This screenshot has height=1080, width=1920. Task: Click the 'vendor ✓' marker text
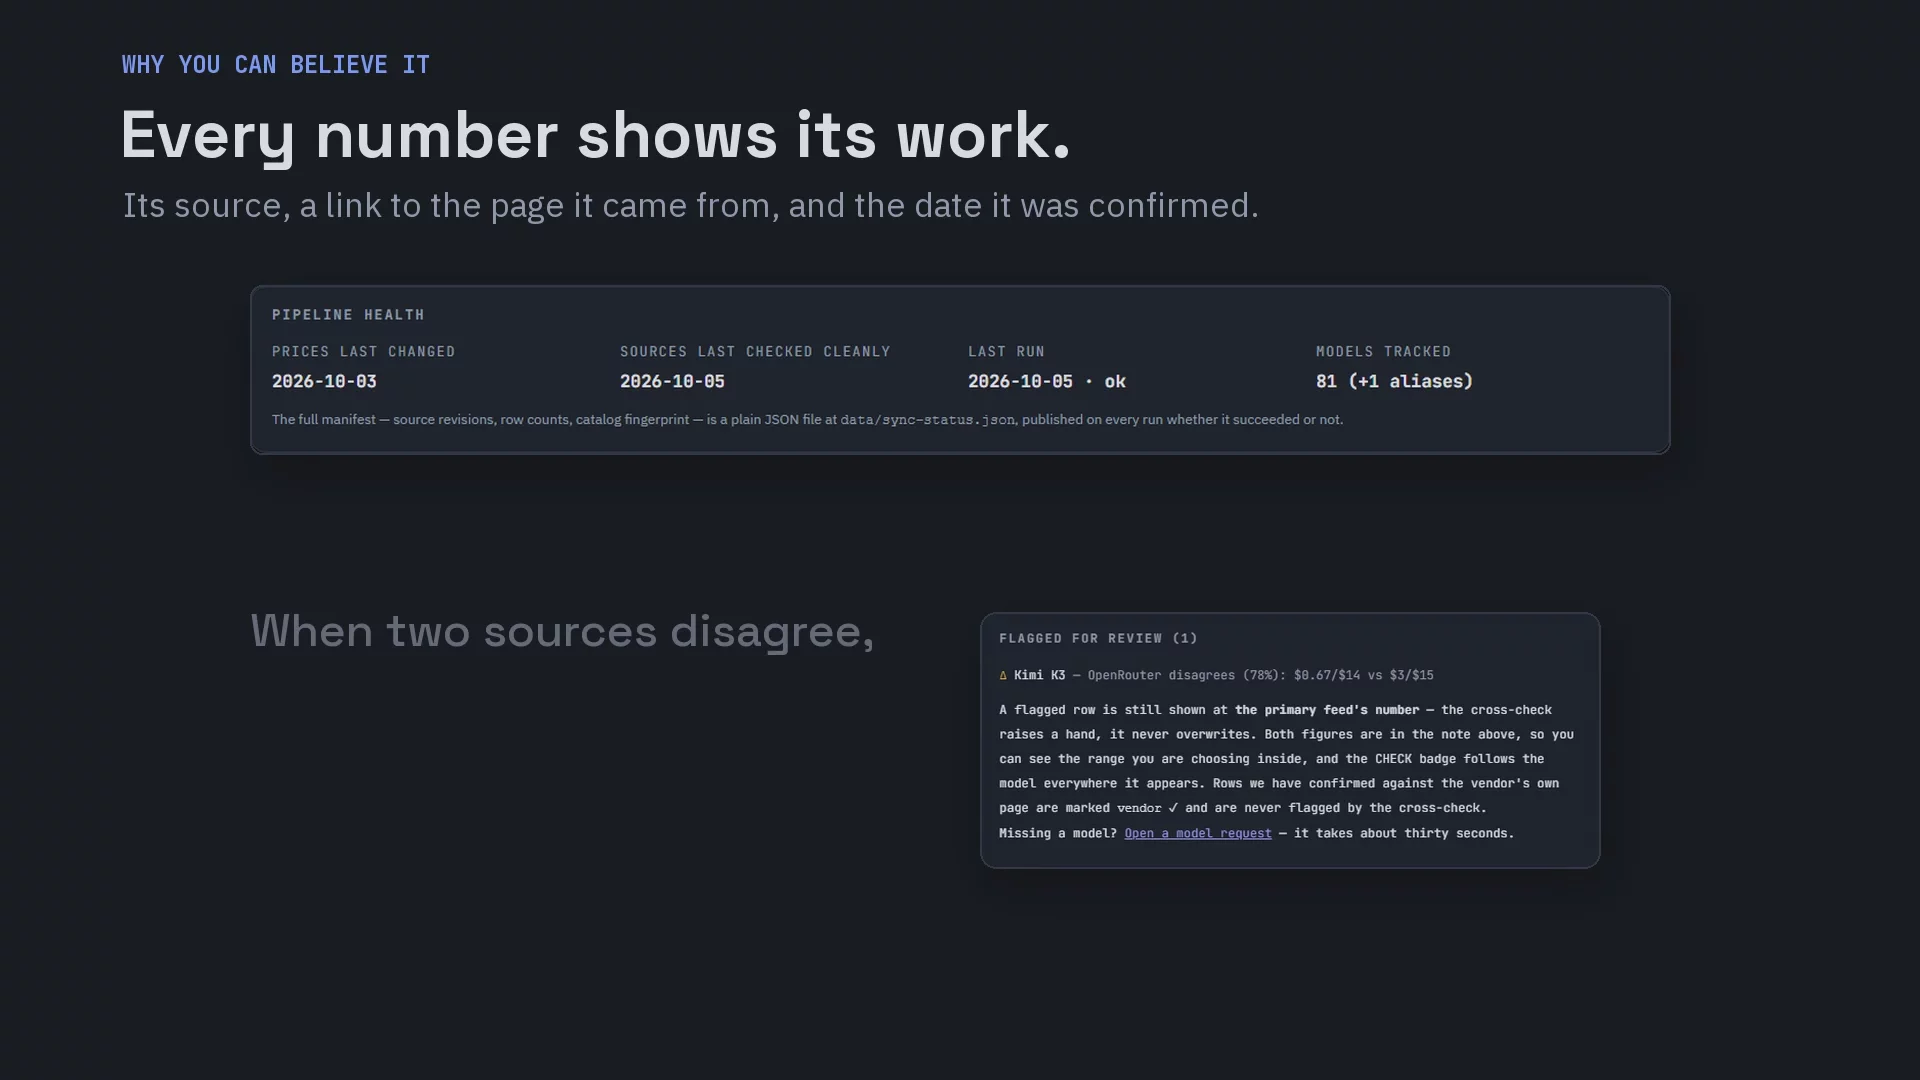pyautogui.click(x=1147, y=808)
